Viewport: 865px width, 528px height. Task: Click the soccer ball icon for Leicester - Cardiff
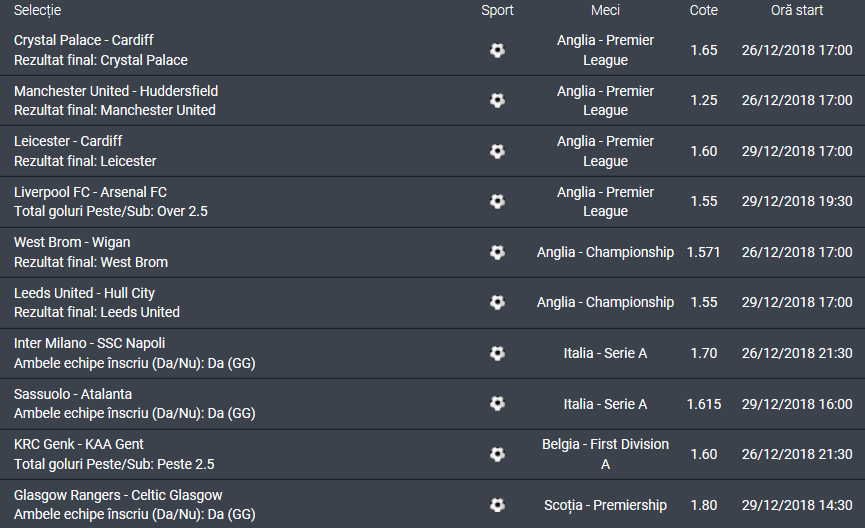(x=497, y=151)
